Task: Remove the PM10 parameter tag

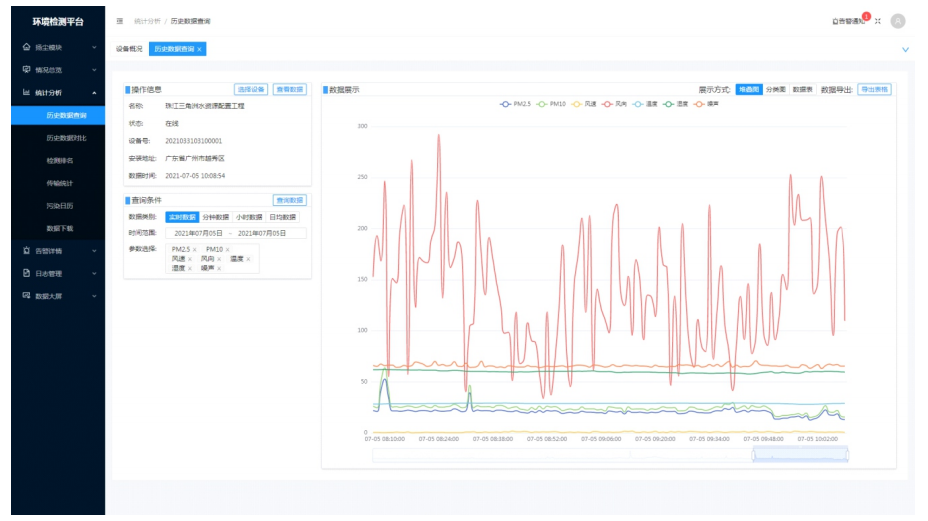Action: pyautogui.click(x=227, y=250)
